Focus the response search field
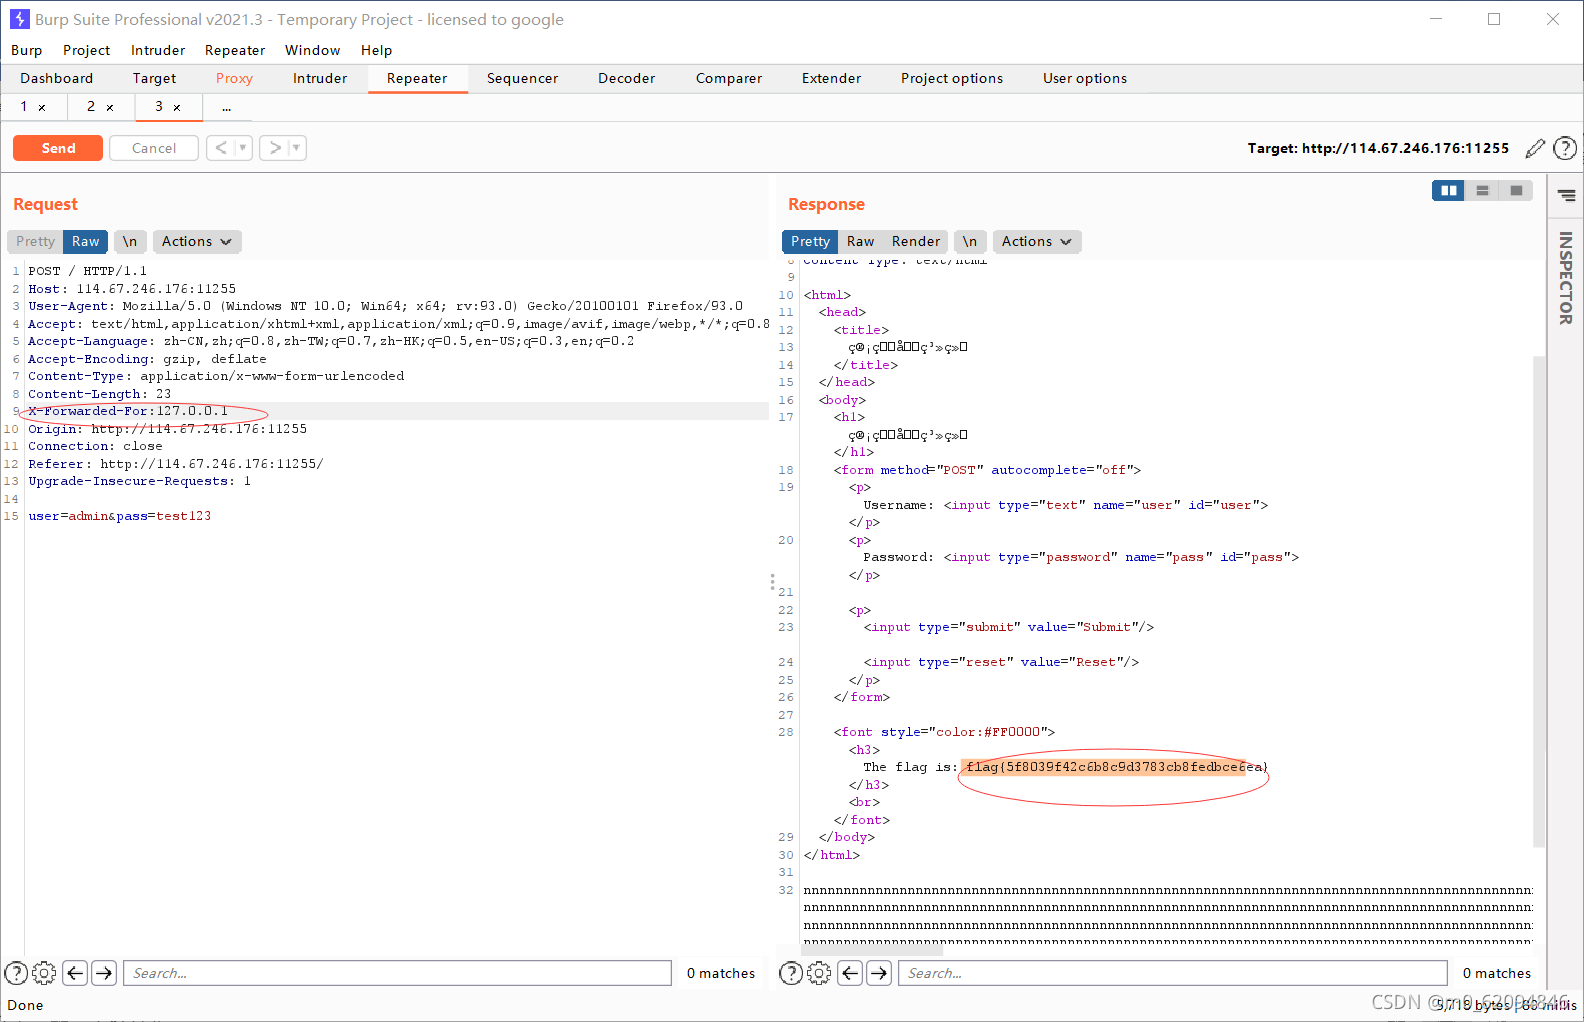The height and width of the screenshot is (1022, 1584). click(1173, 973)
